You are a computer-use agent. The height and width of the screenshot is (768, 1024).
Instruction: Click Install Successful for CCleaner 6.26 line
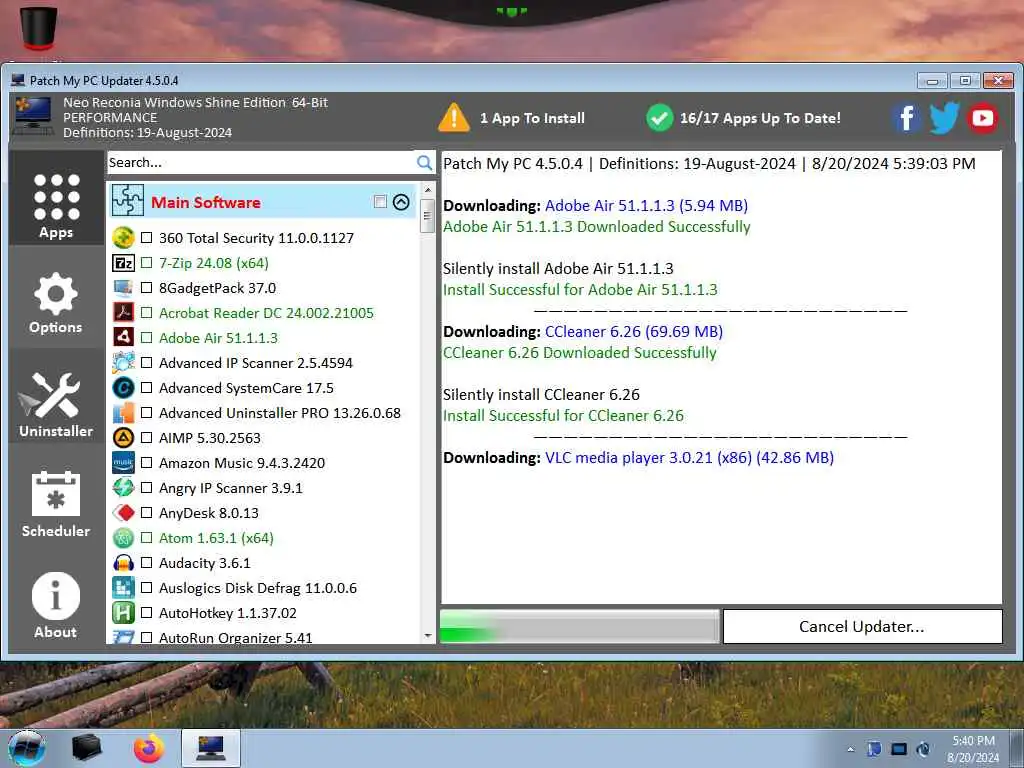point(563,416)
